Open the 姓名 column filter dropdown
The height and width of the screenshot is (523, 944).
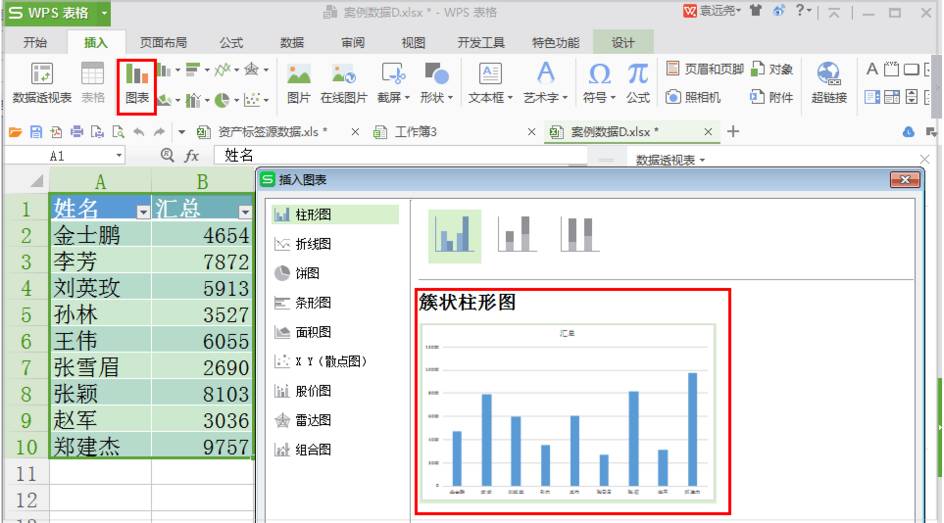tap(143, 212)
